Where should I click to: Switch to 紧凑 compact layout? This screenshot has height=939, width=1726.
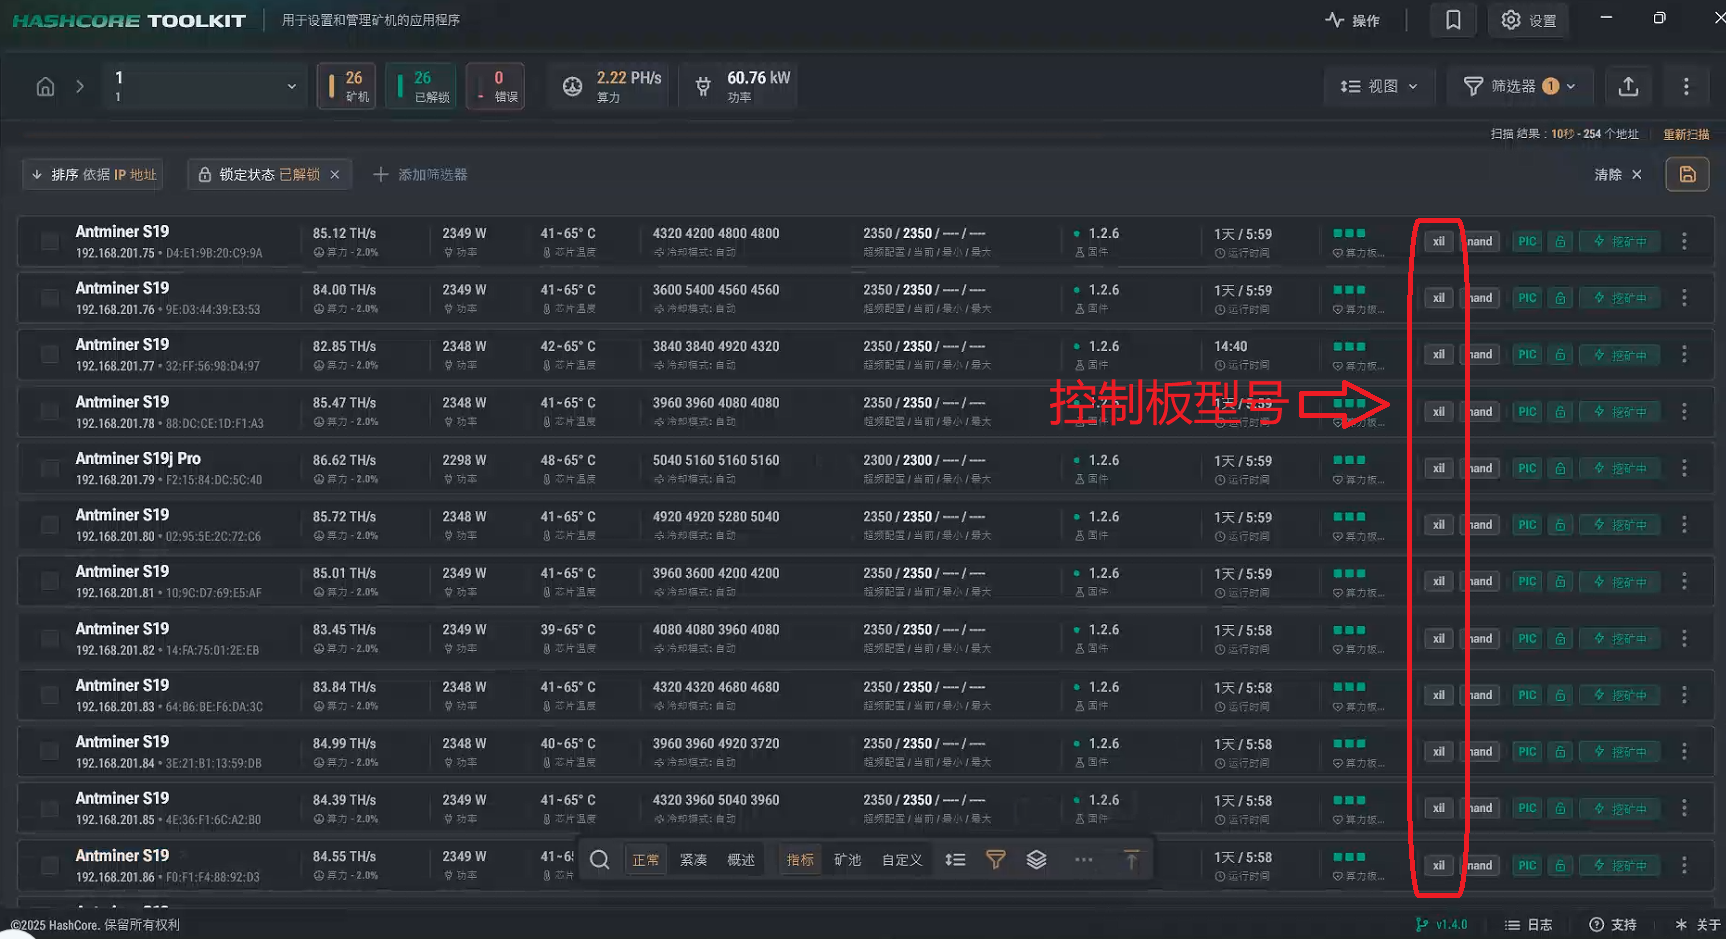click(693, 860)
